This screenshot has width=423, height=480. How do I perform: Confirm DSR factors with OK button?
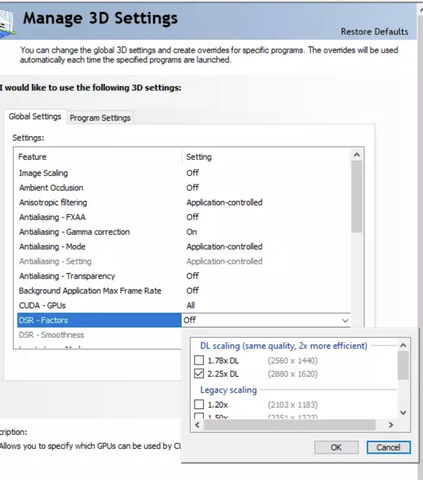336,447
